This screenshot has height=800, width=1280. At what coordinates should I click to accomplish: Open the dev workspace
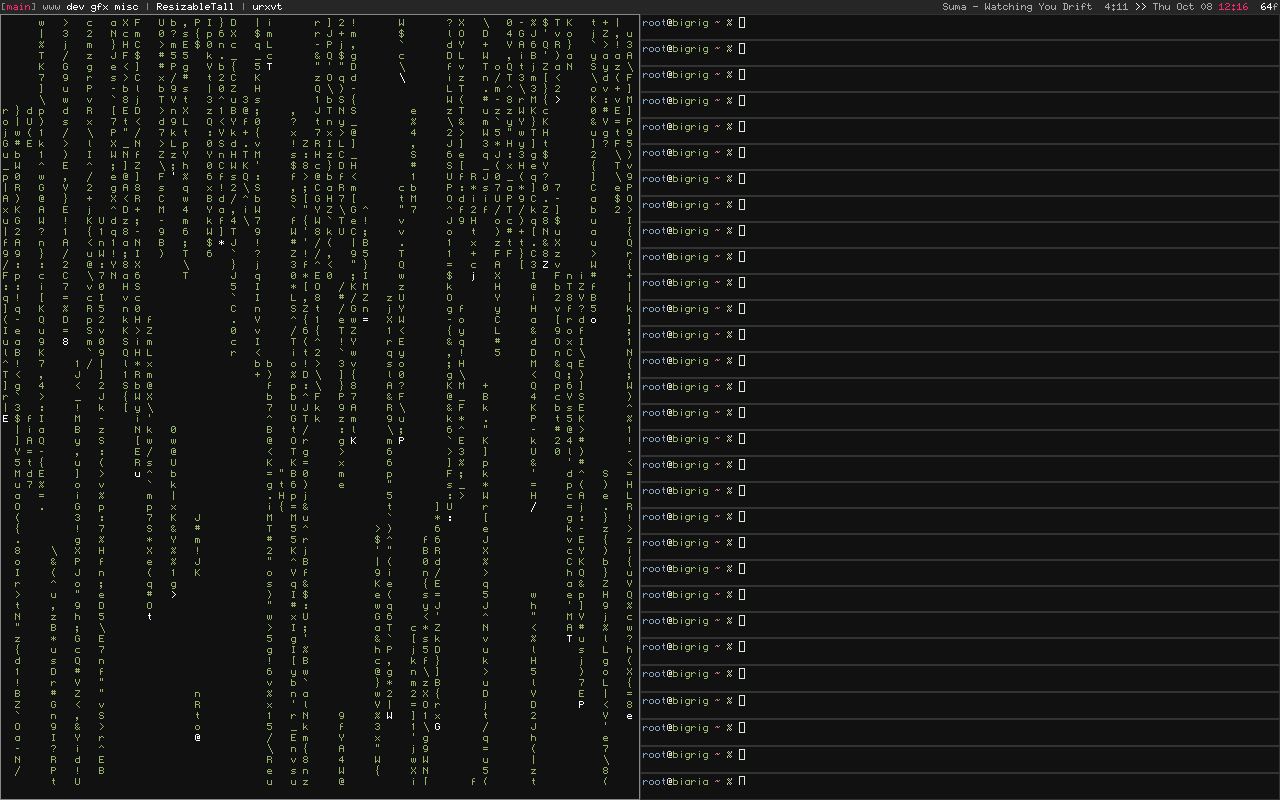[x=75, y=7]
